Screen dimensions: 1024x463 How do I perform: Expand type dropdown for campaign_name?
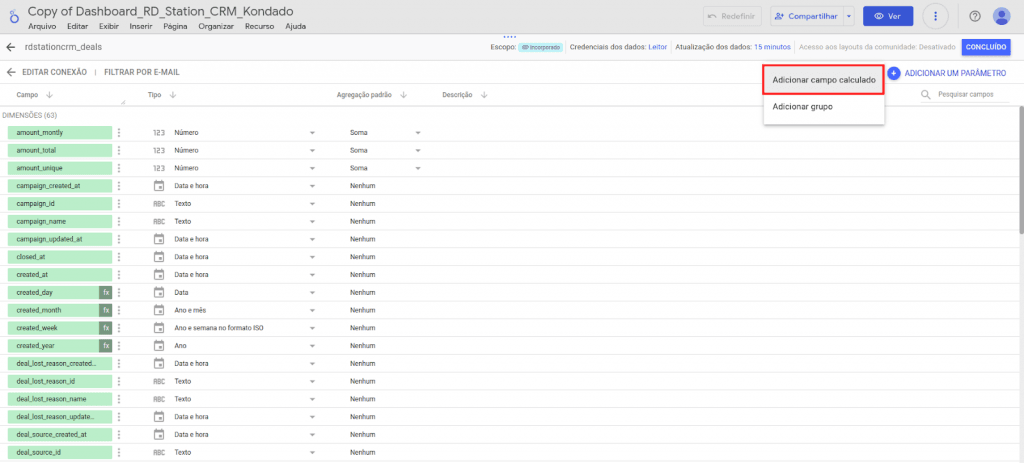click(x=312, y=221)
